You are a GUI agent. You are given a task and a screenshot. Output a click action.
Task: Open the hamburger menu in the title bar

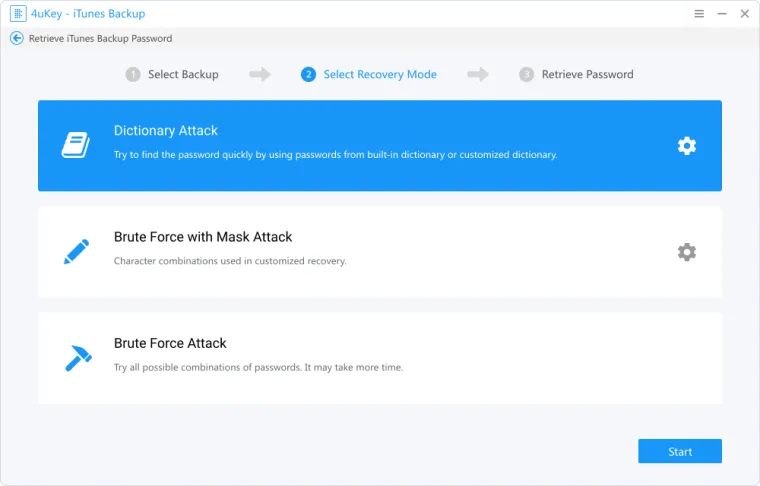(699, 14)
